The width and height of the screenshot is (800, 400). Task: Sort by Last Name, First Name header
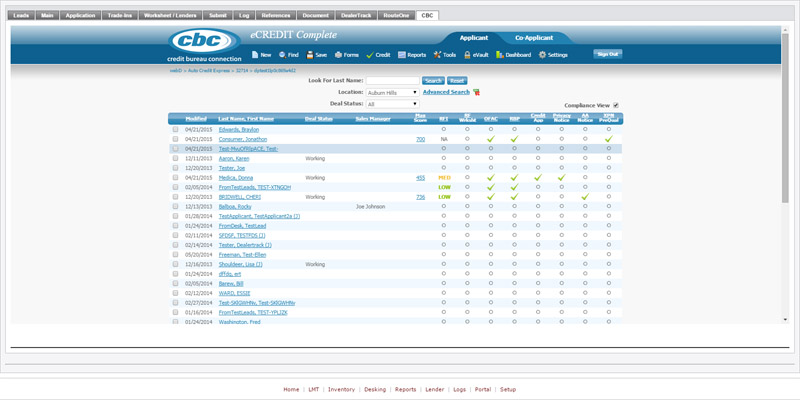246,119
